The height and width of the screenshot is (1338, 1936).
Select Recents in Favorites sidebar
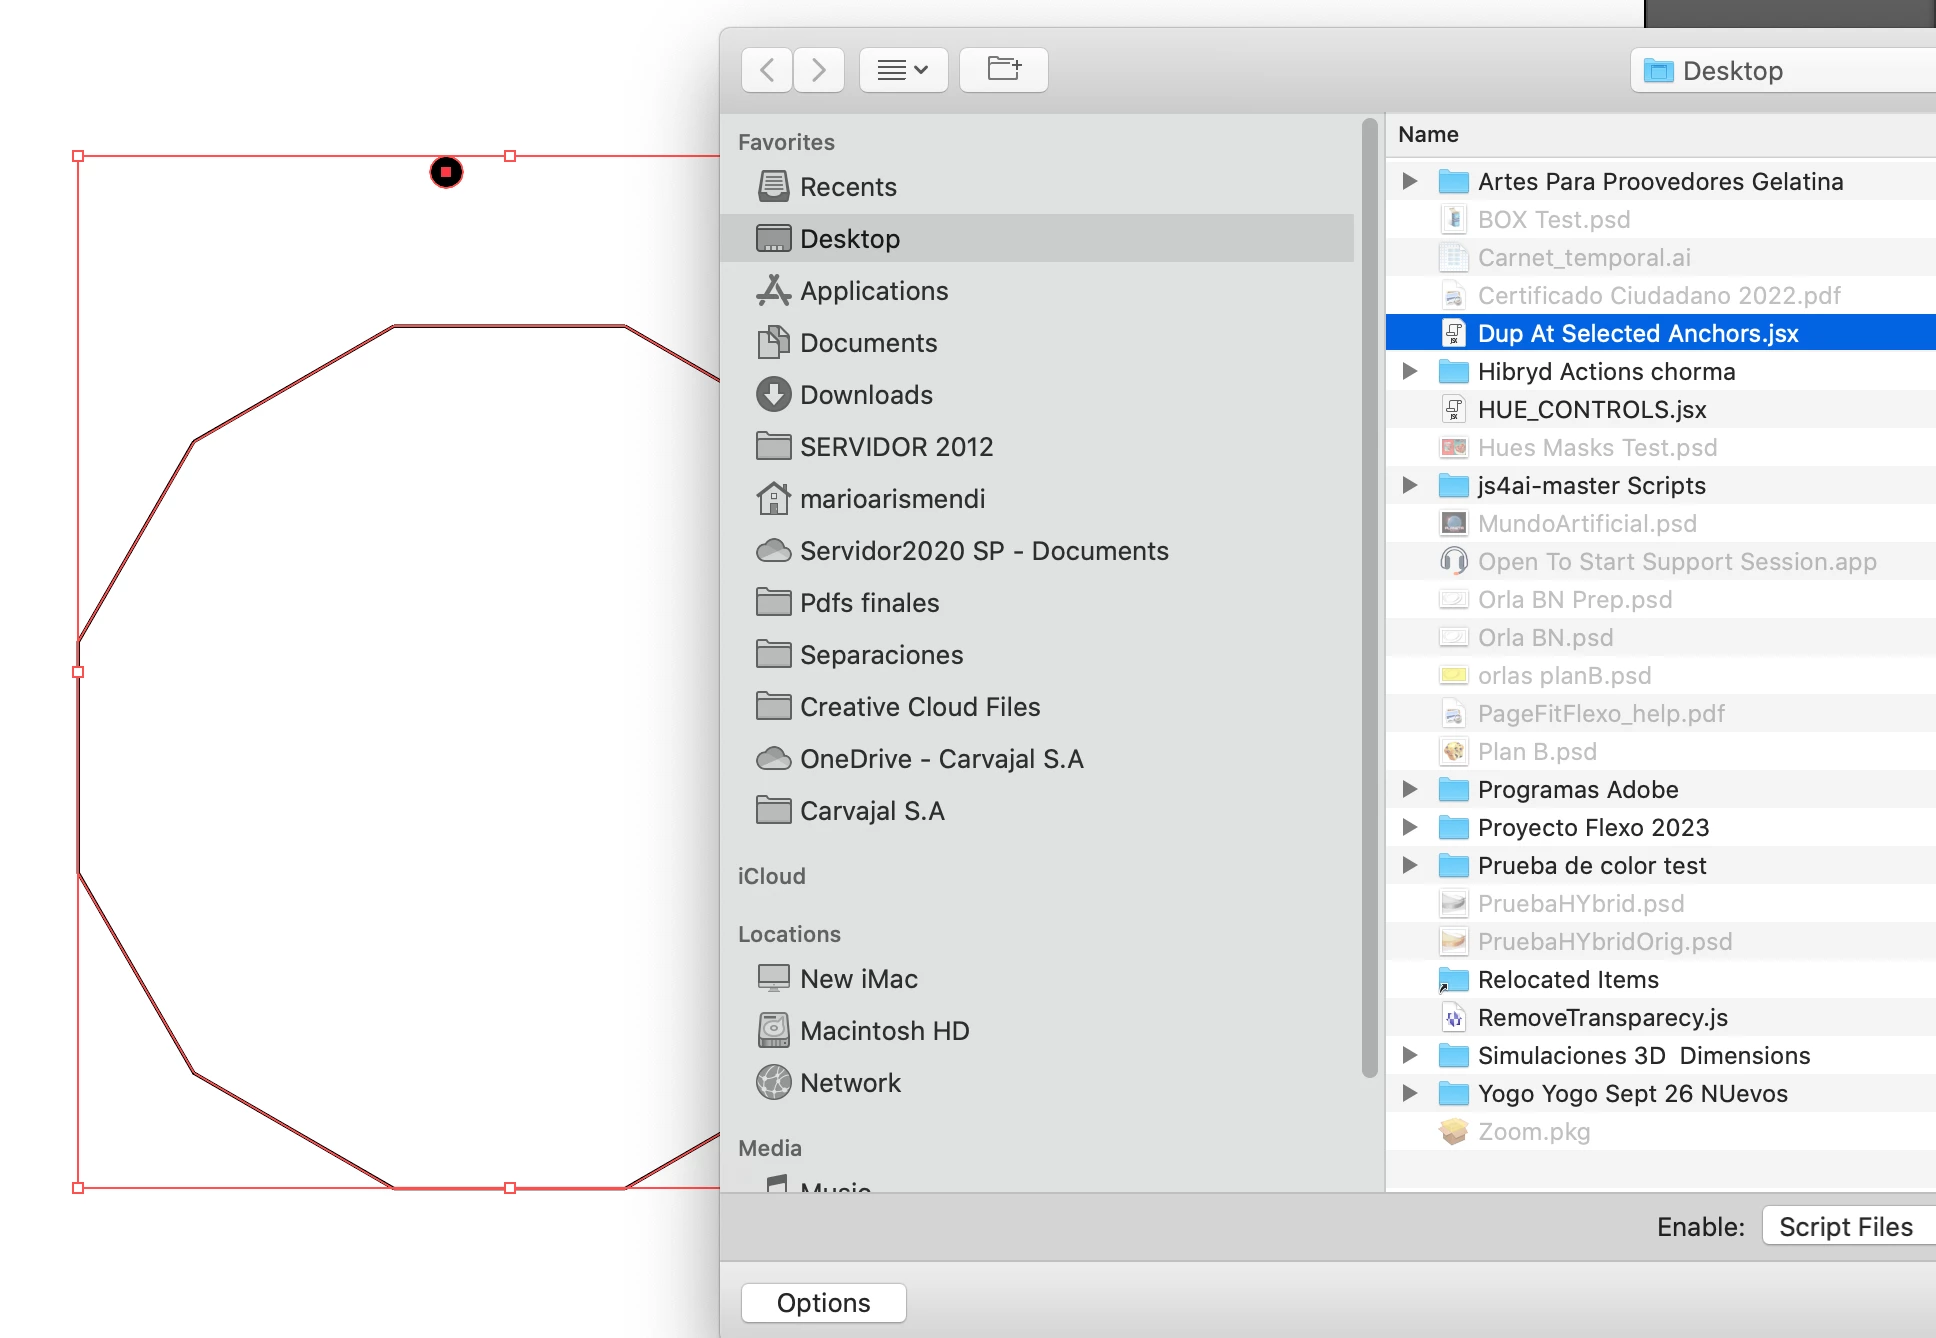847,187
